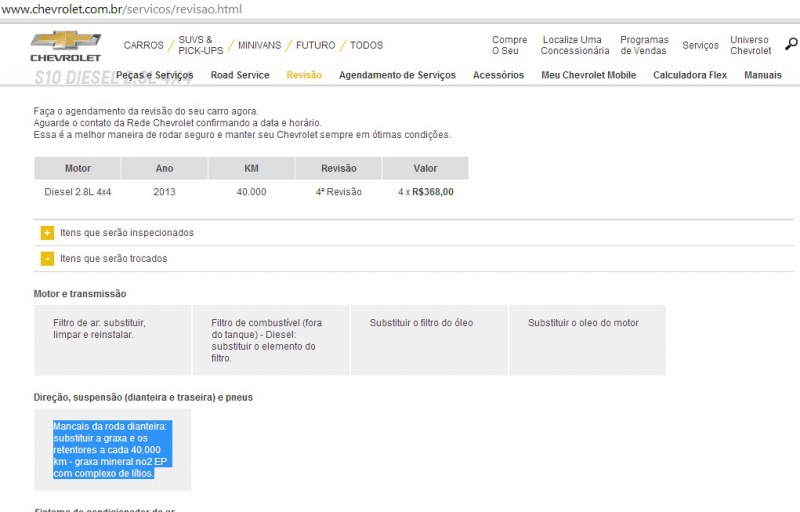Image resolution: width=800 pixels, height=512 pixels.
Task: Click 'Direção, suspensão' section heading
Action: 143,397
